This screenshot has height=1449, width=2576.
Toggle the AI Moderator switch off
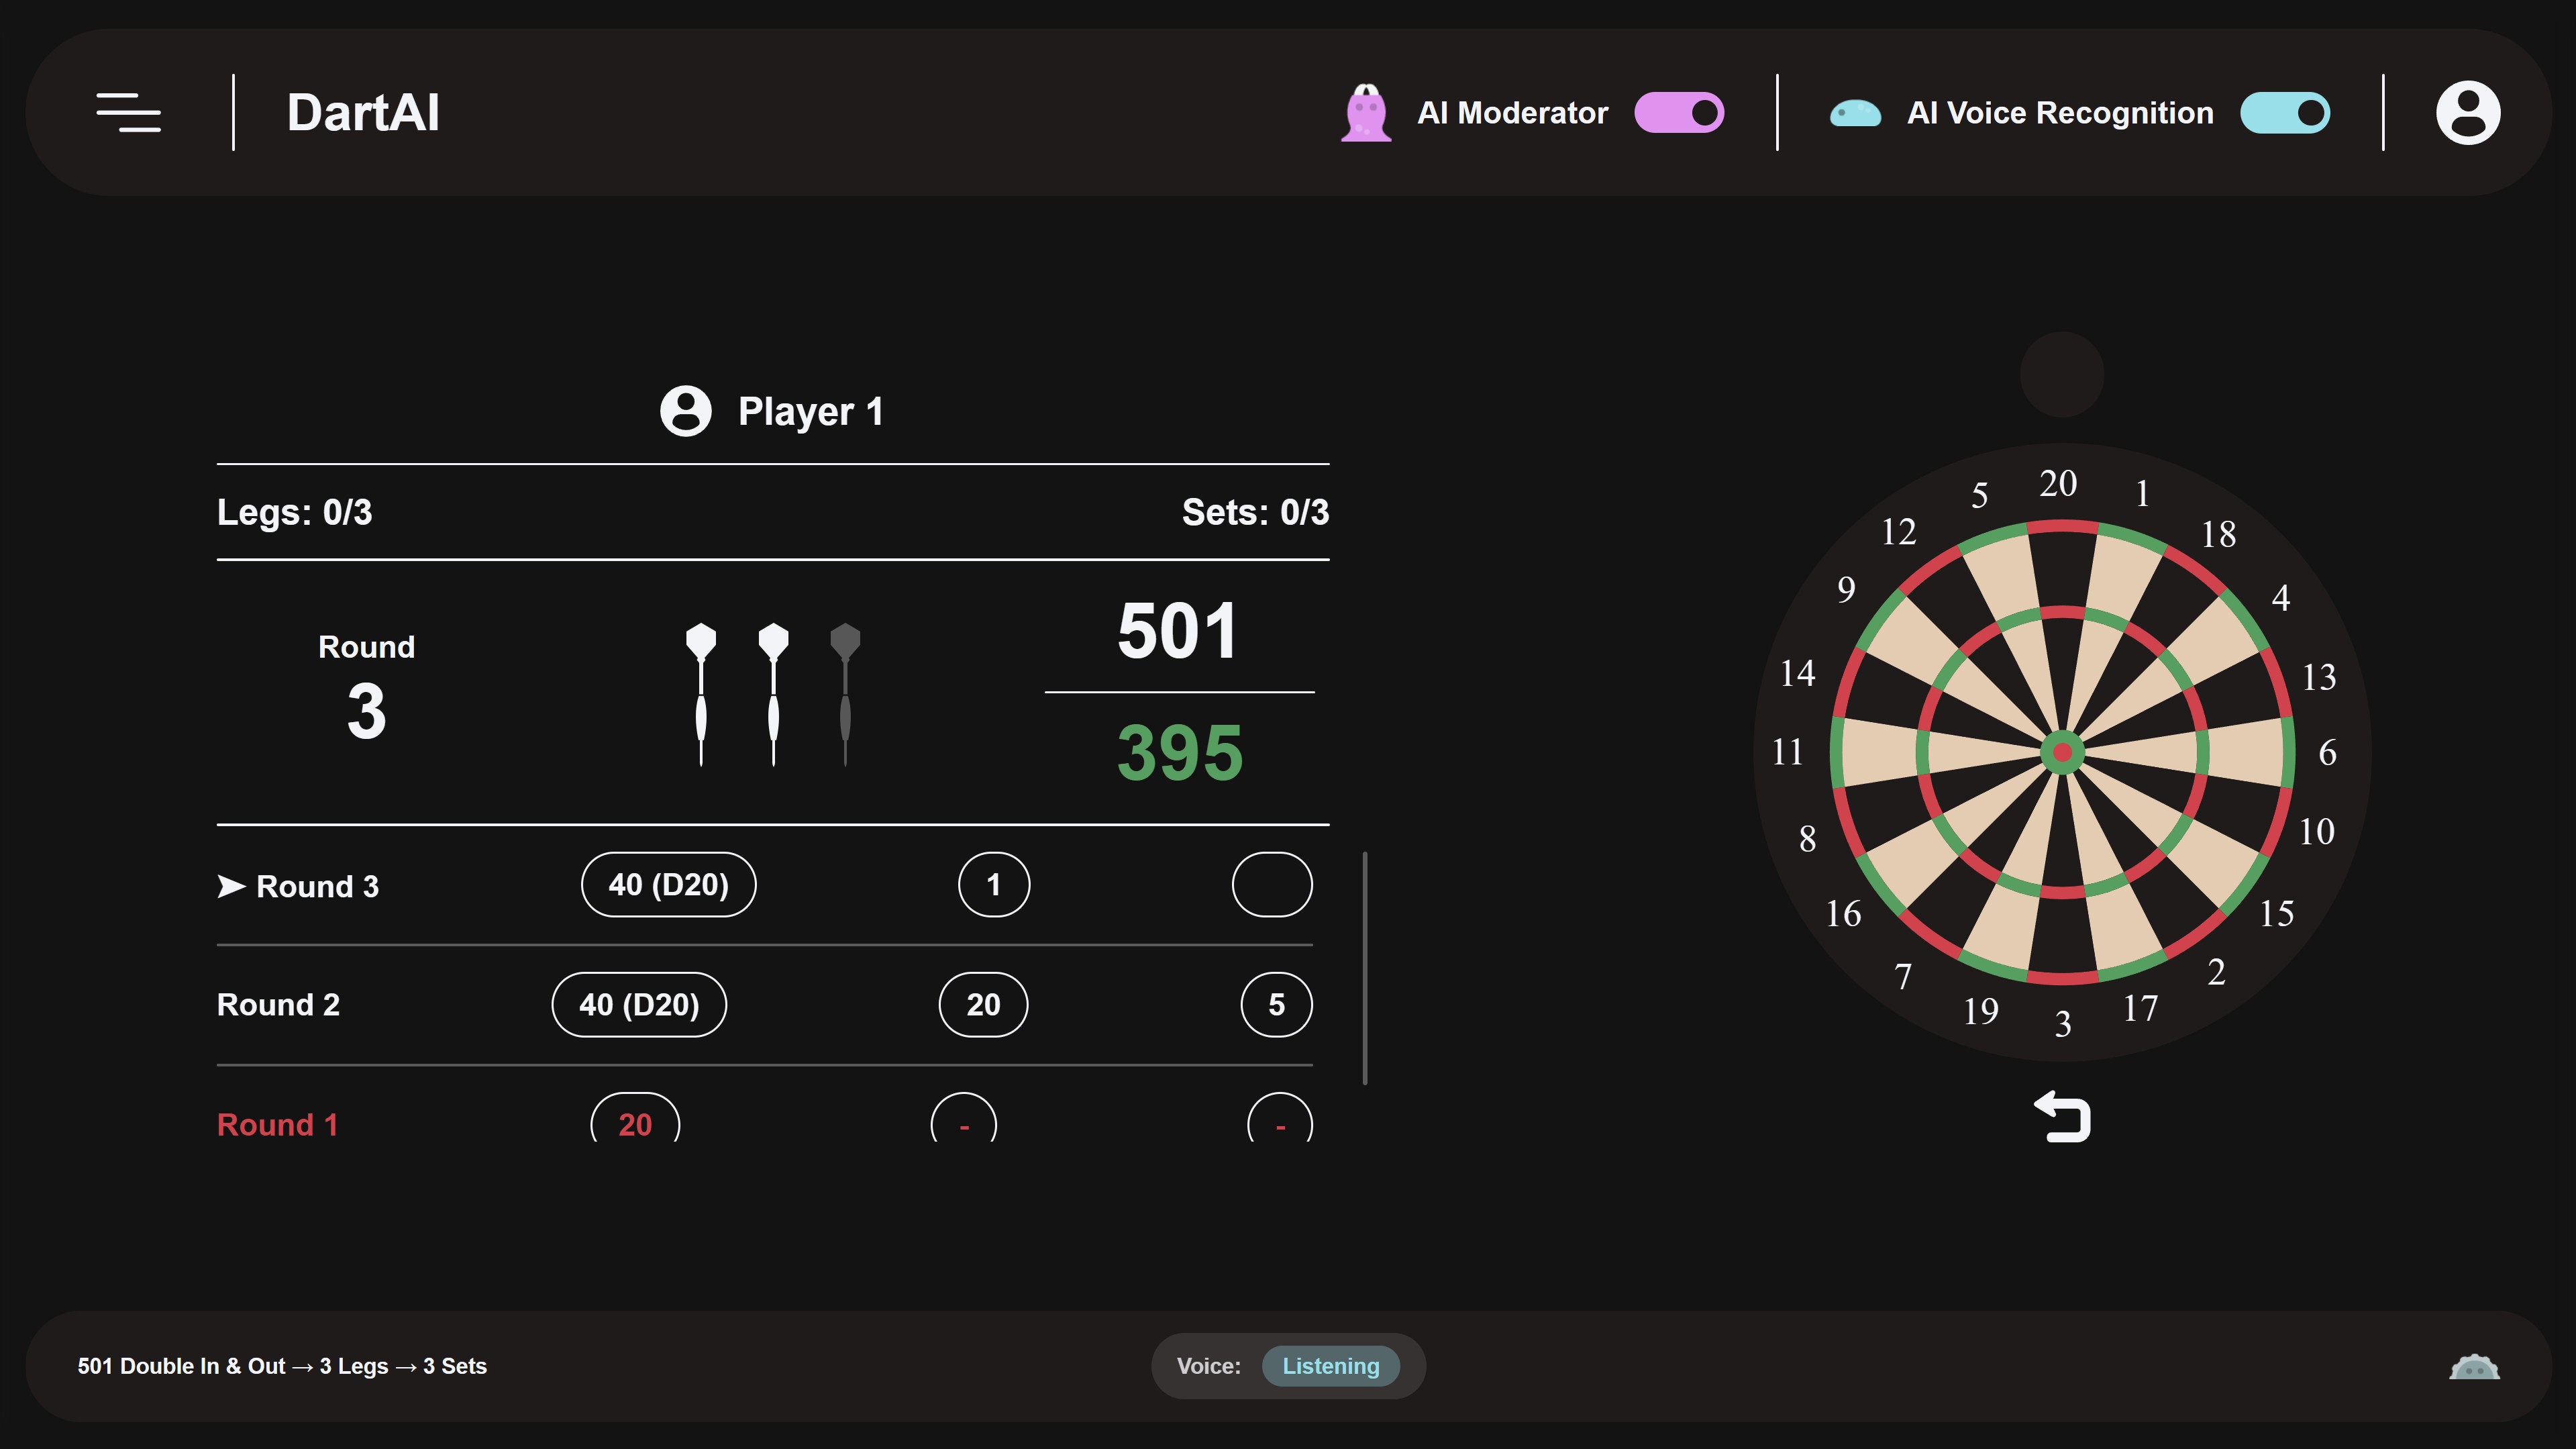pos(1679,113)
